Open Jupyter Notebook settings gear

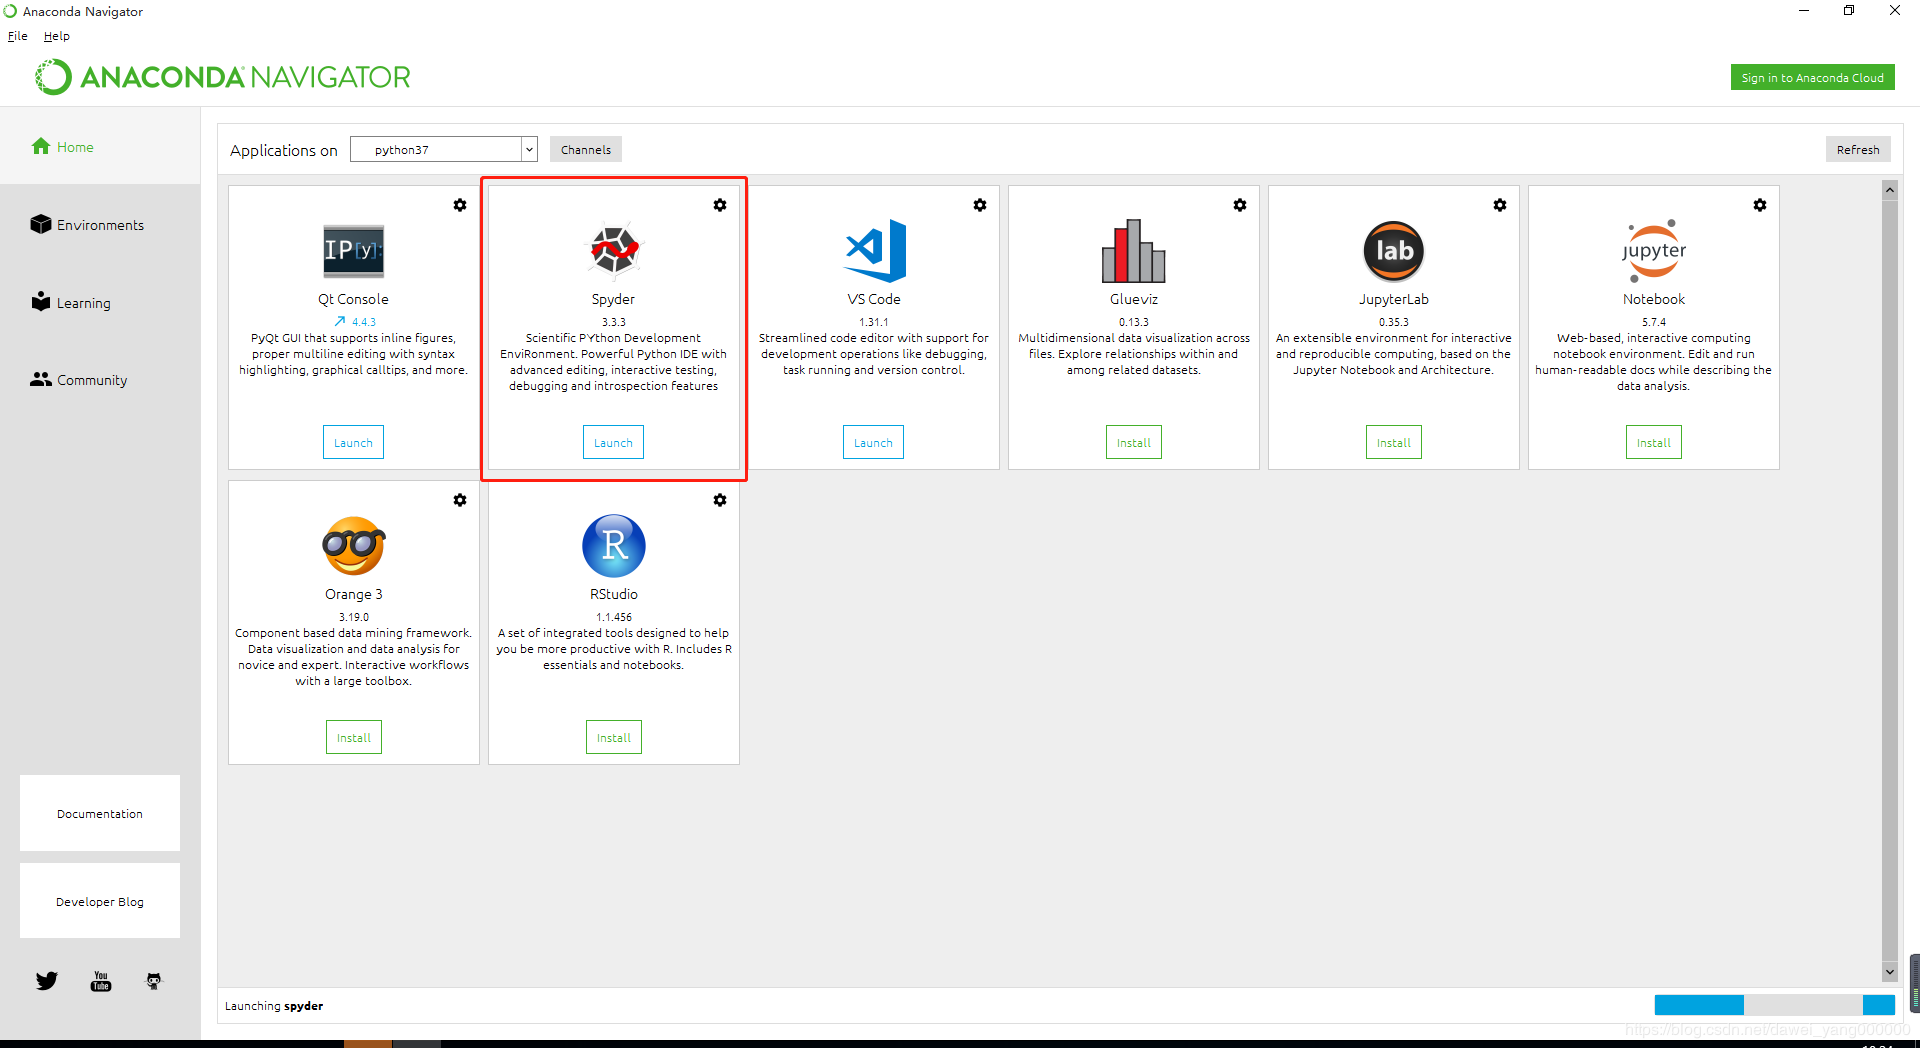(x=1760, y=205)
